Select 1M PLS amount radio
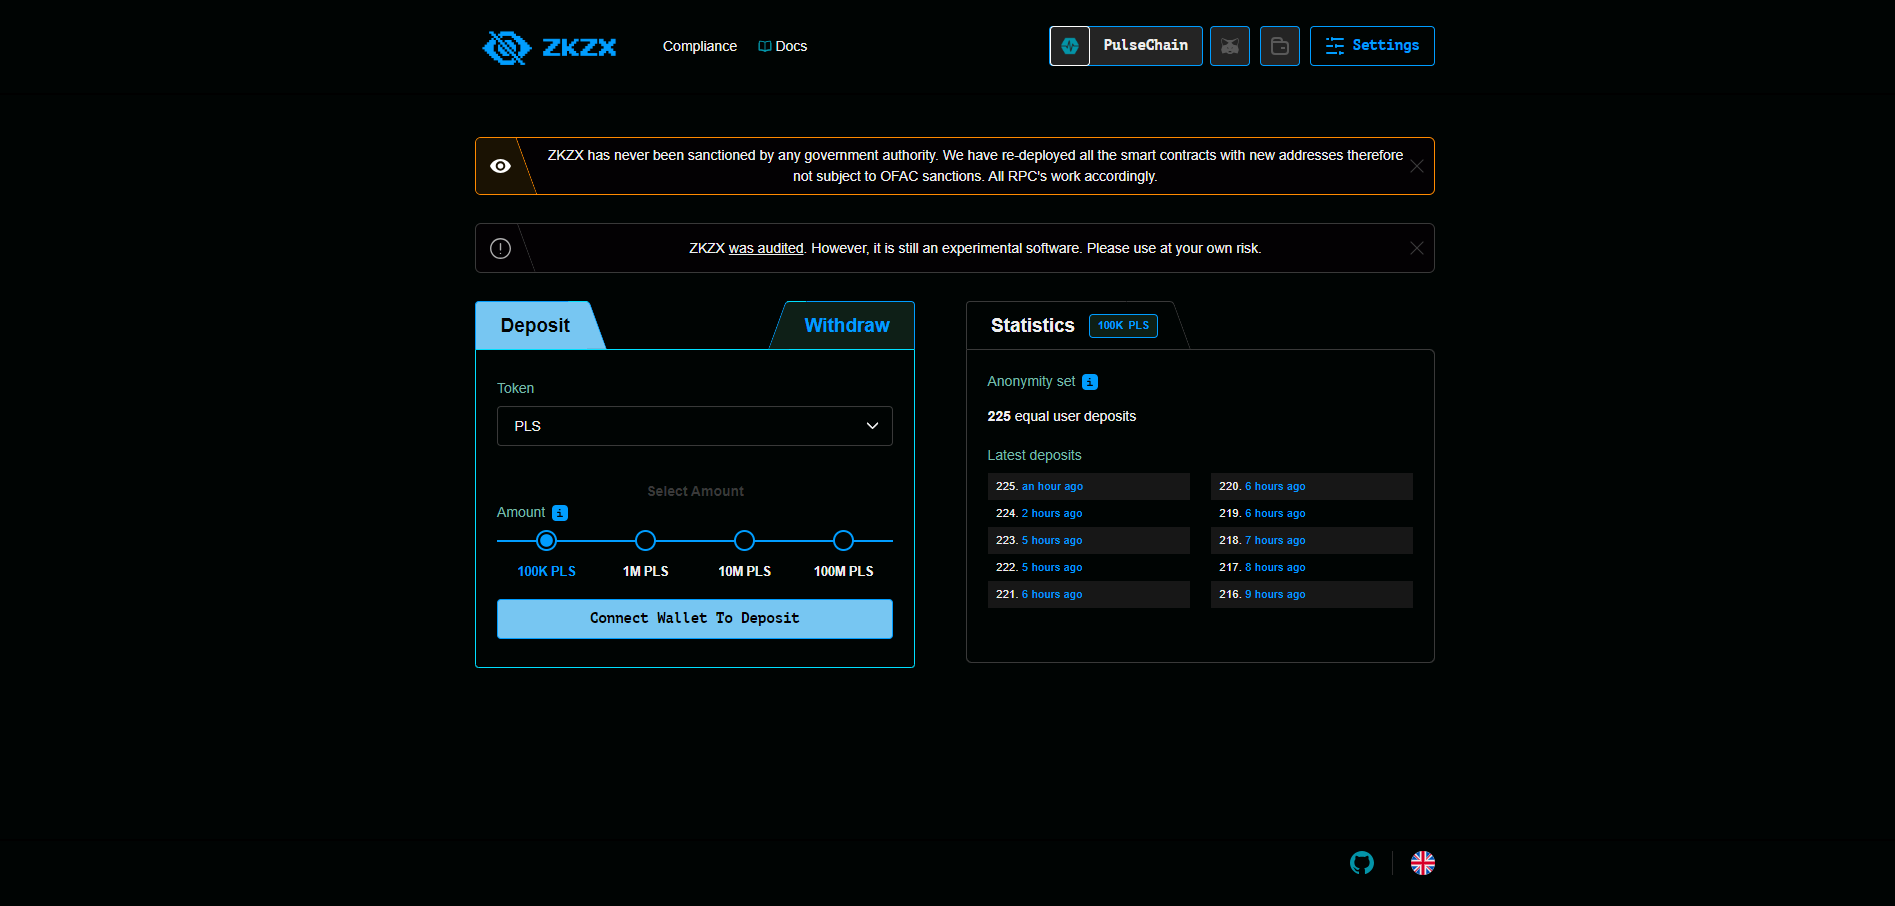The width and height of the screenshot is (1895, 906). (x=646, y=541)
